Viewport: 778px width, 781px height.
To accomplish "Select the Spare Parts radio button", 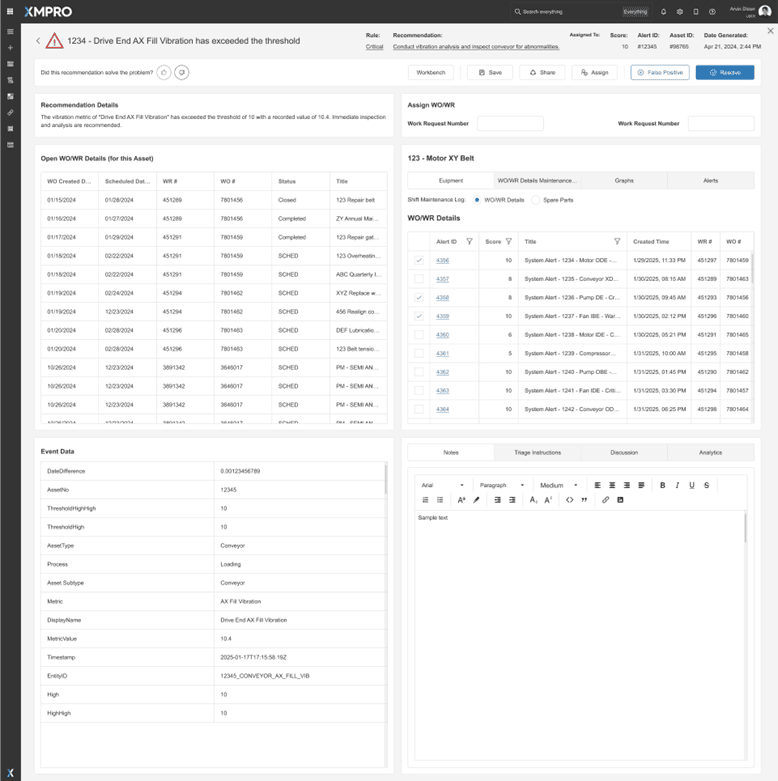I will (535, 200).
